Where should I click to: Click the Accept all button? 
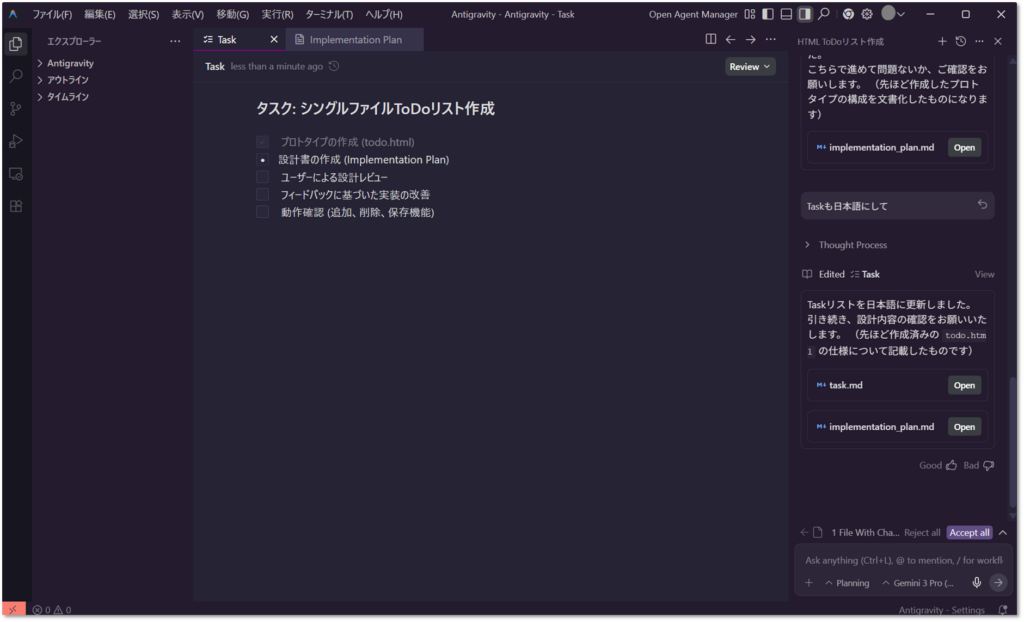969,533
